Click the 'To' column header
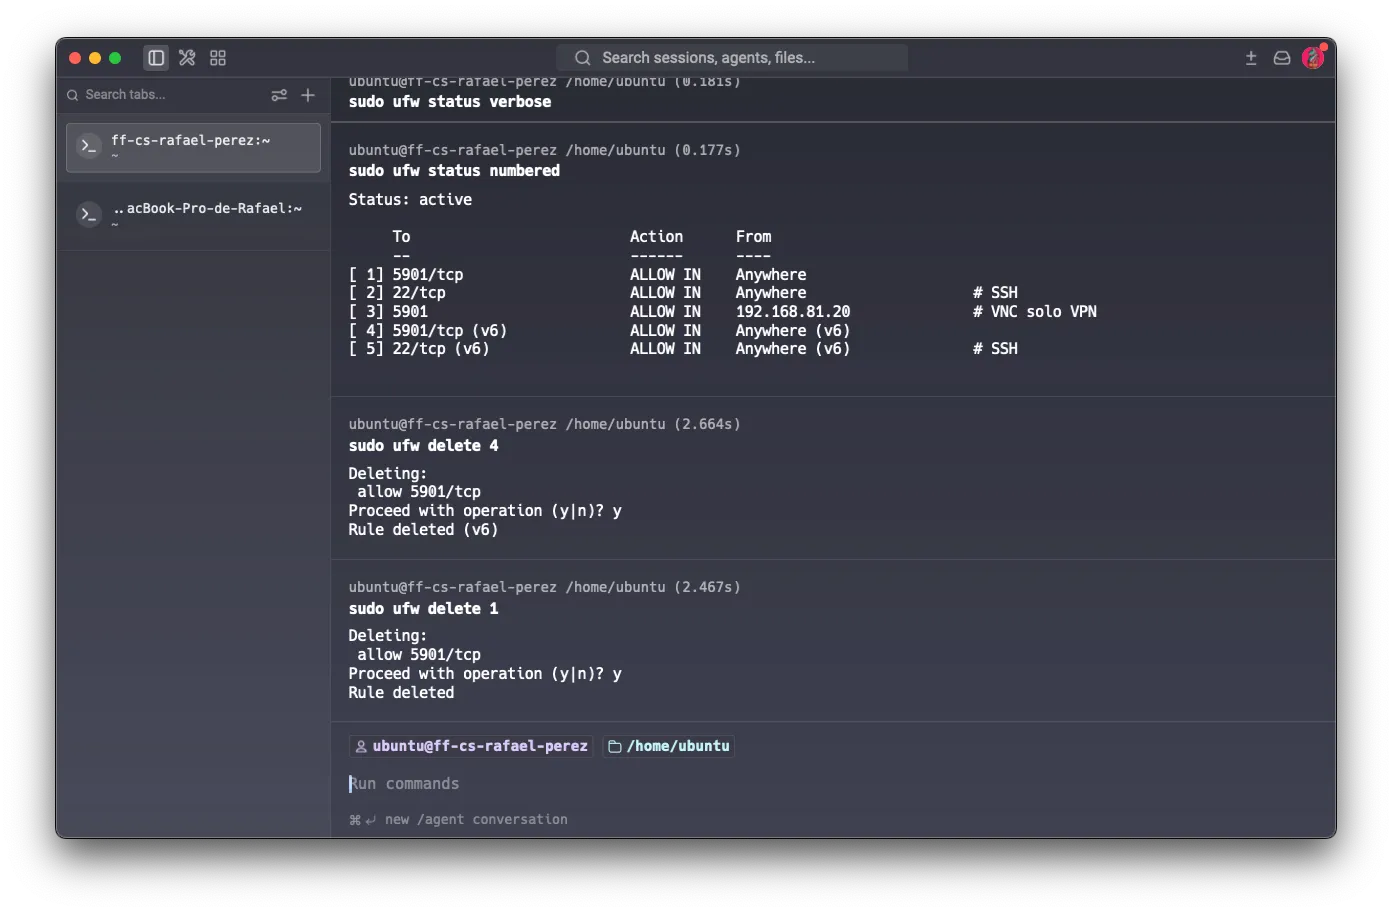 coord(401,237)
